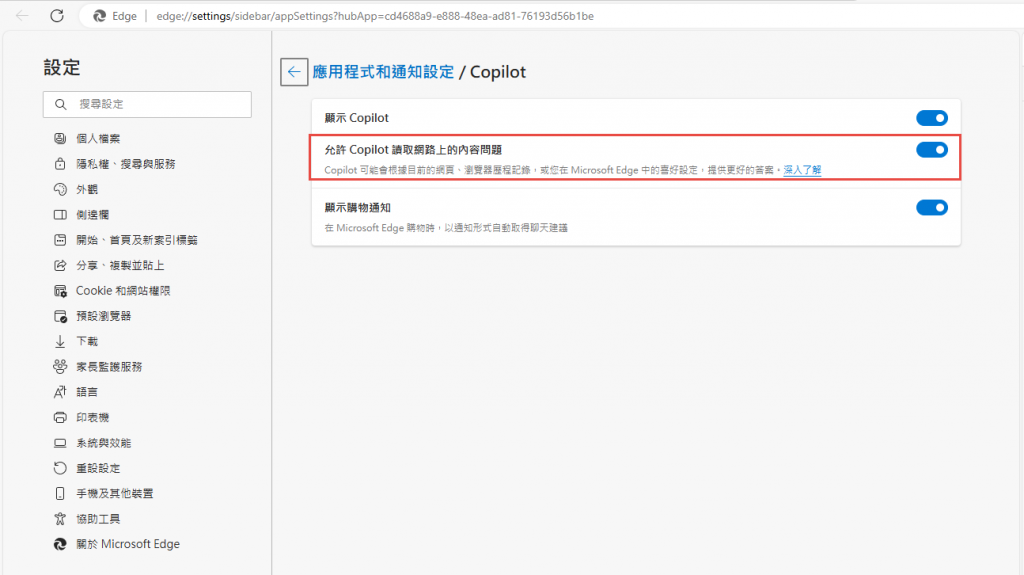
Task: Click the 個人檔案 profile icon
Action: 60,139
